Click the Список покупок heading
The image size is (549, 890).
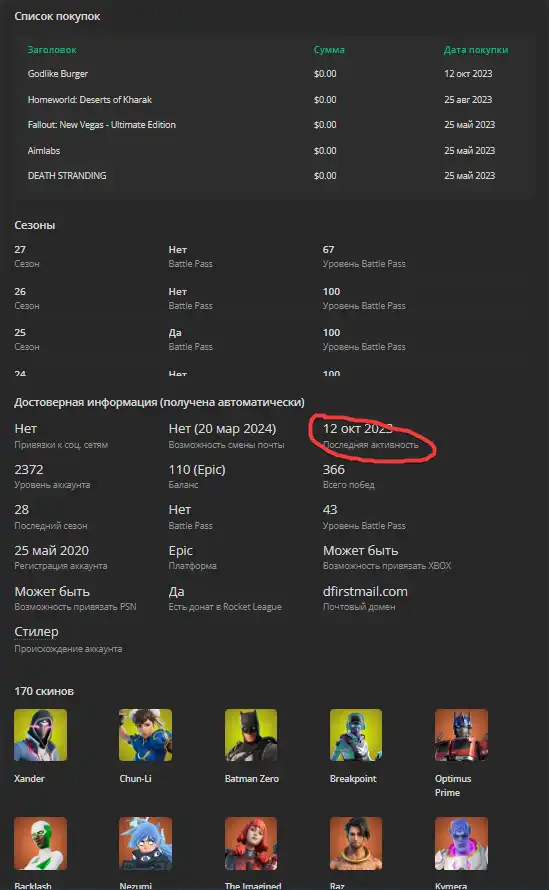[57, 16]
